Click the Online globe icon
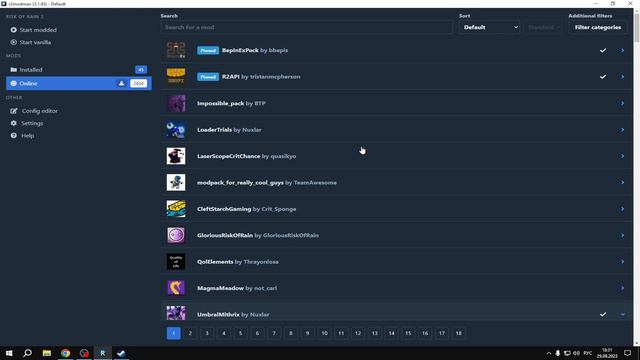 tap(13, 83)
